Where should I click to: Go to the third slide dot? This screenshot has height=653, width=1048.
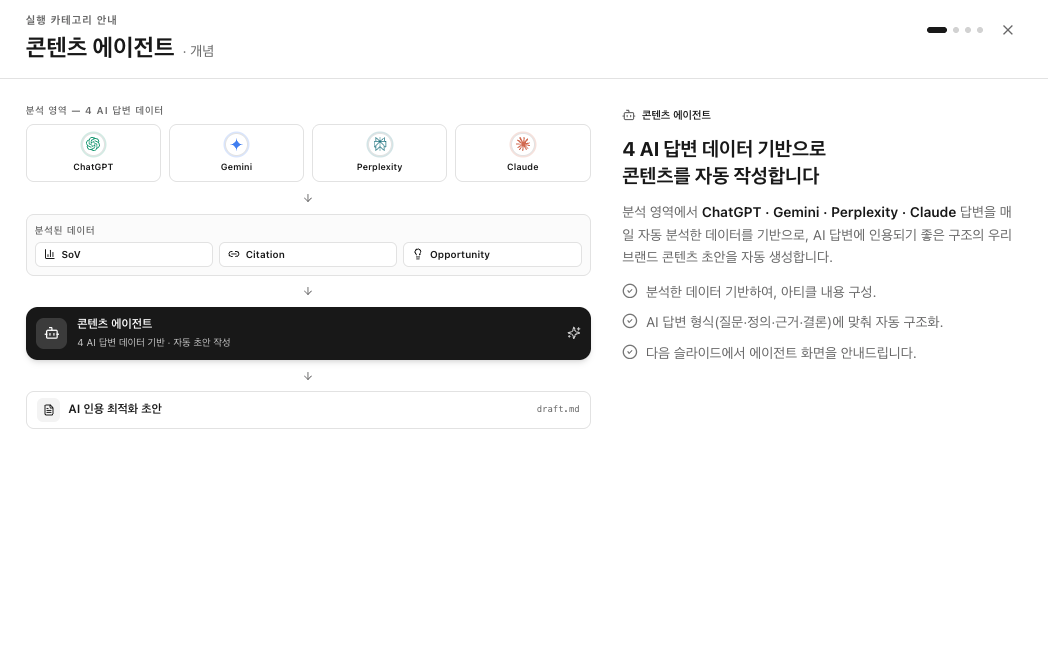pos(968,30)
